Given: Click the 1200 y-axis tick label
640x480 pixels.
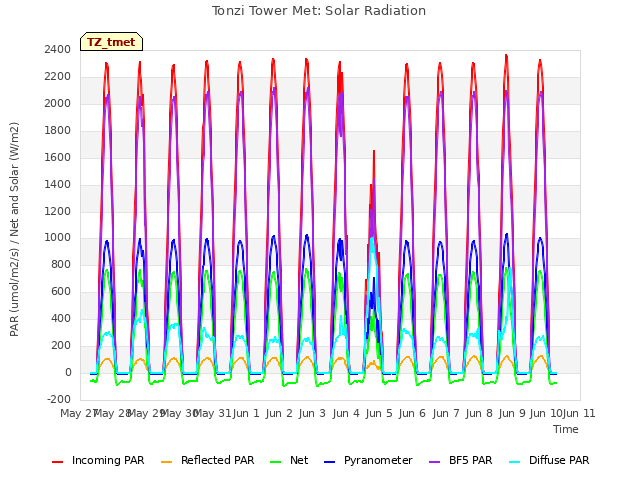Looking at the screenshot, I should [x=58, y=211].
